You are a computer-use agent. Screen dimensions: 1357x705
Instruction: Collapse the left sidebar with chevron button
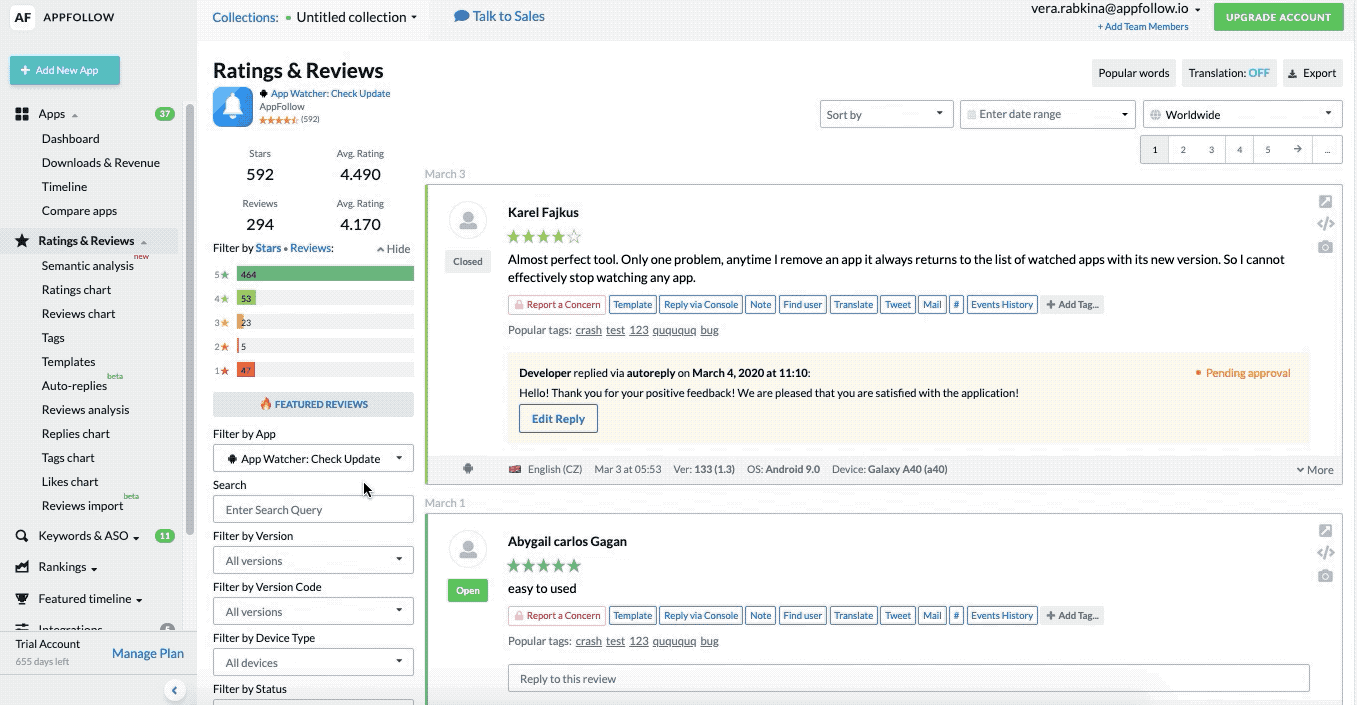click(174, 690)
